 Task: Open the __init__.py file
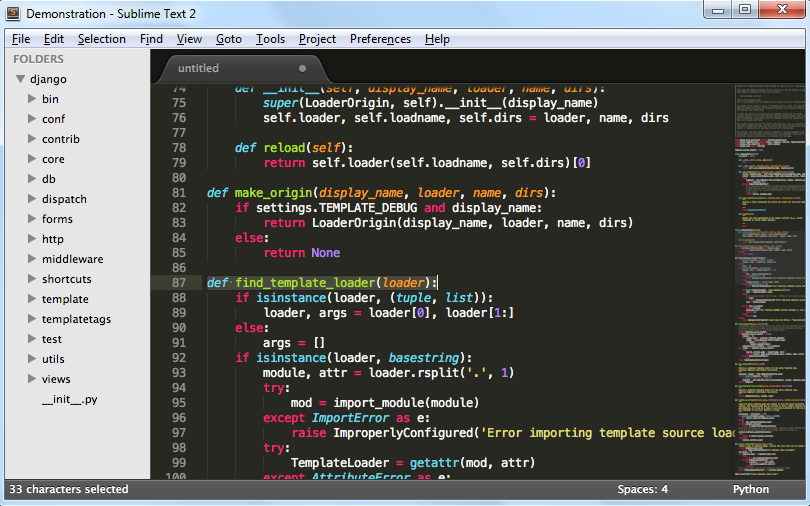coord(69,399)
